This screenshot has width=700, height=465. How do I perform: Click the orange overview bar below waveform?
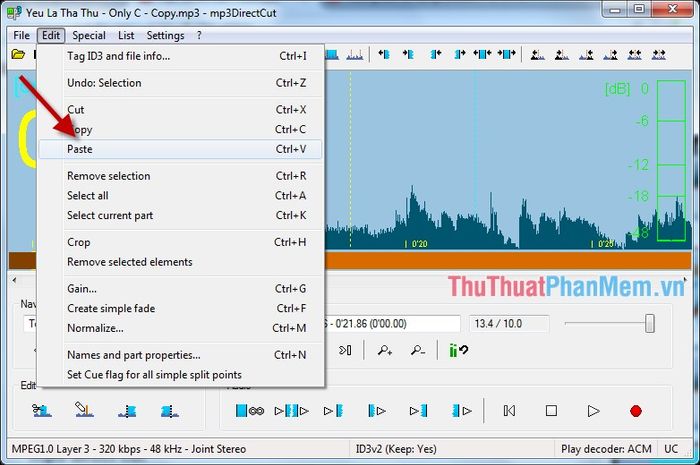508,260
